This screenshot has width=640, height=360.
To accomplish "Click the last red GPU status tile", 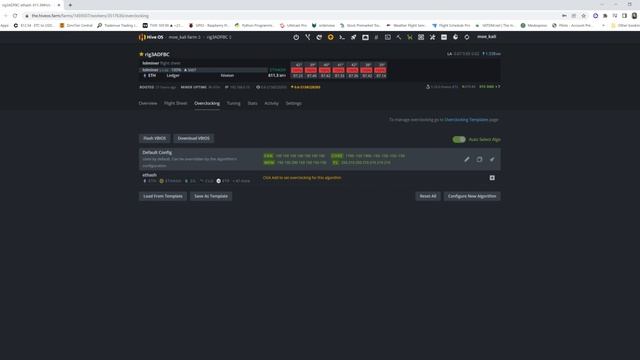I will click(x=380, y=70).
